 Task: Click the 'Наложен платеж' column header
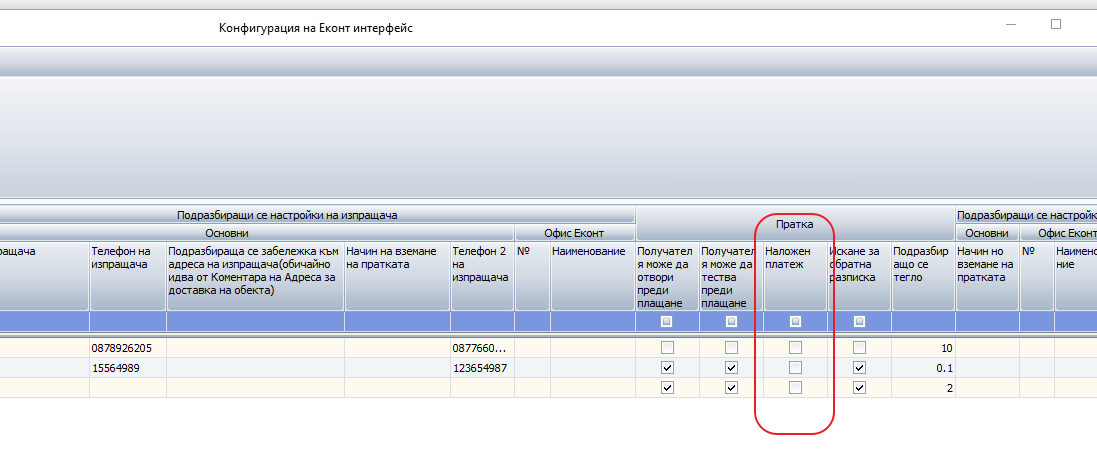click(x=795, y=276)
